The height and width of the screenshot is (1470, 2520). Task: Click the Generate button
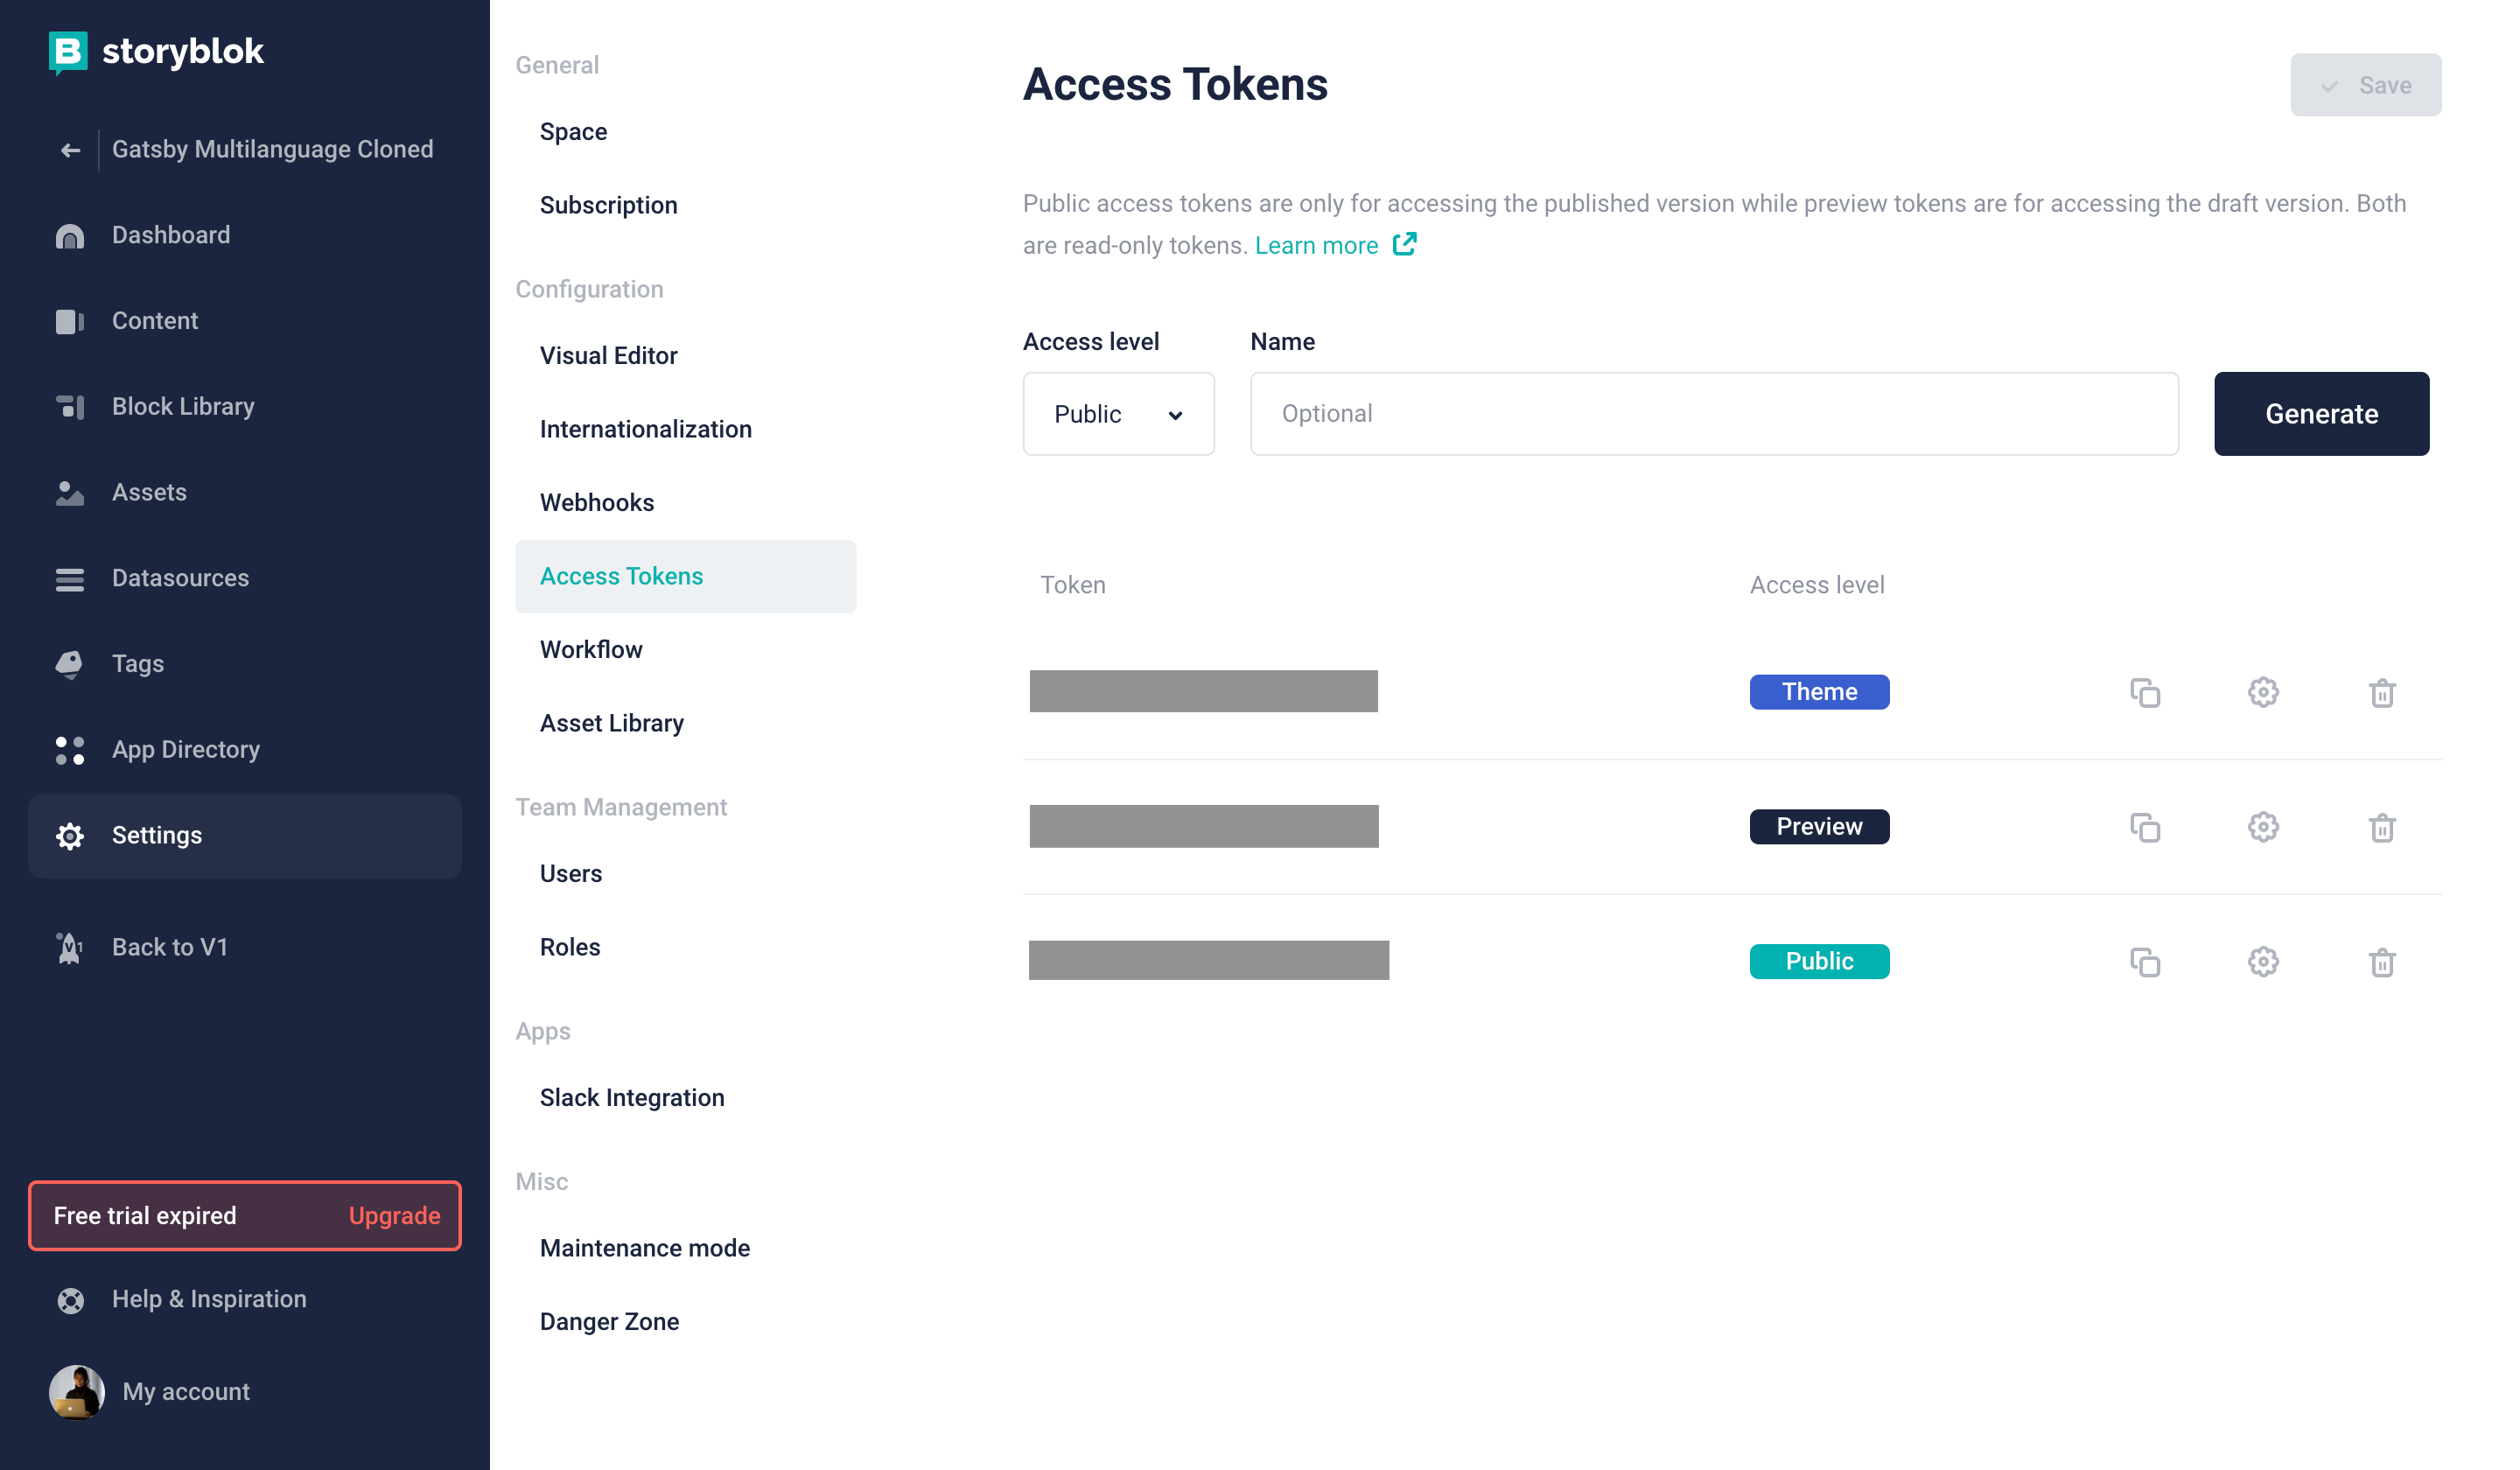2321,414
